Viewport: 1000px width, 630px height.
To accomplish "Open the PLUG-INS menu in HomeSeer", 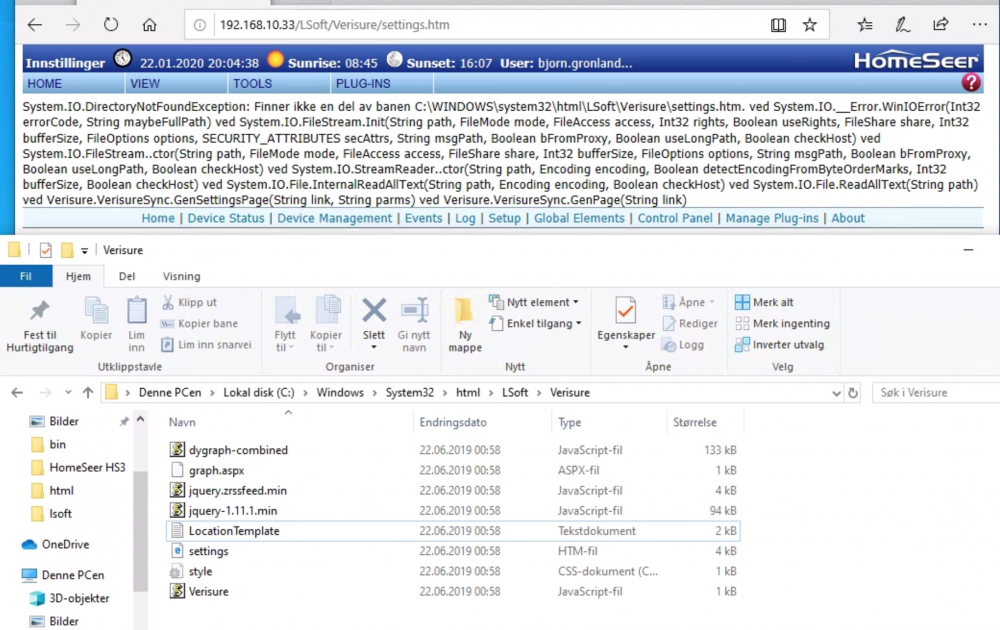I will tap(362, 84).
